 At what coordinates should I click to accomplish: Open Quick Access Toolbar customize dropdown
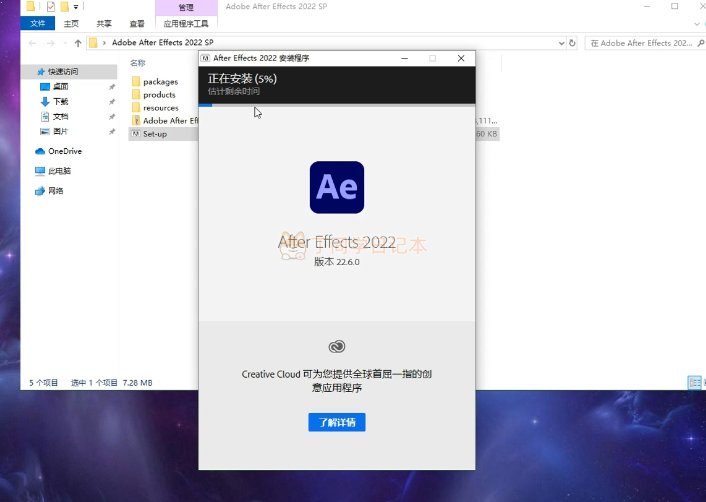point(76,7)
